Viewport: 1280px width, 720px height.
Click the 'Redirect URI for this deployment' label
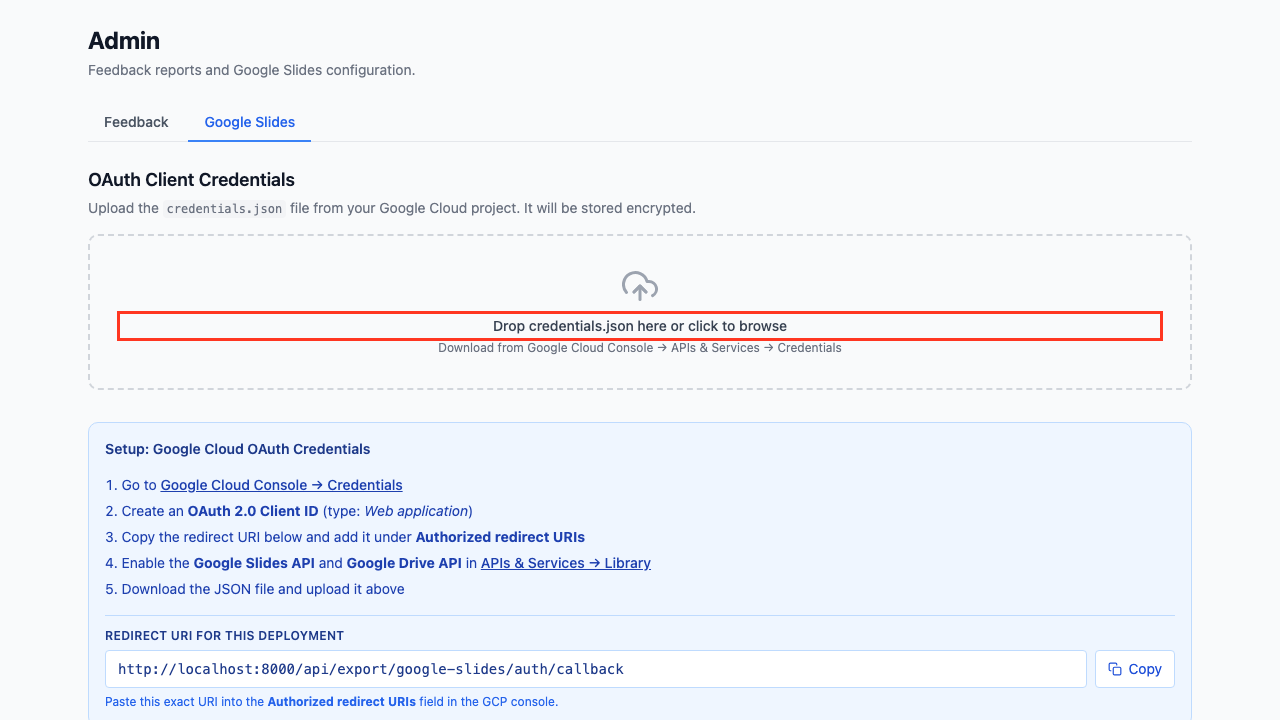tap(224, 636)
